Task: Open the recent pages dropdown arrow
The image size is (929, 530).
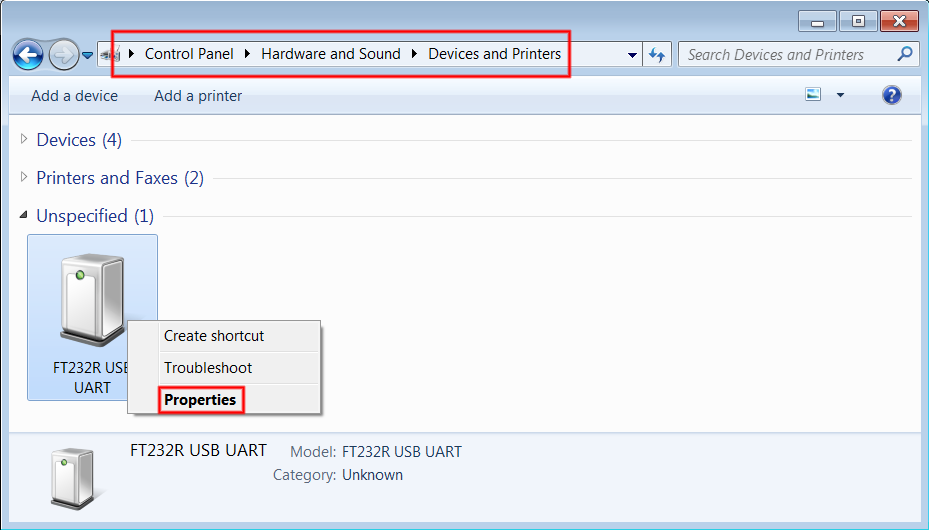Action: (88, 56)
